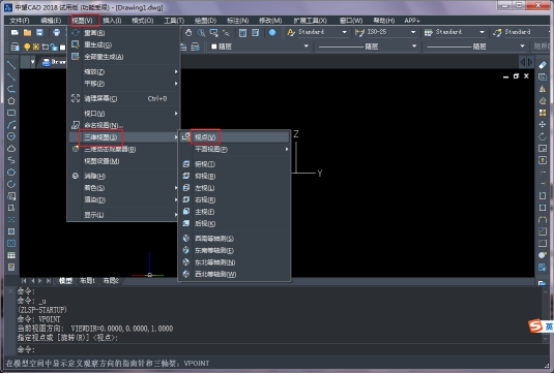Choose 清理屏幕(C) menu entry
554x374 pixels.
(x=124, y=99)
